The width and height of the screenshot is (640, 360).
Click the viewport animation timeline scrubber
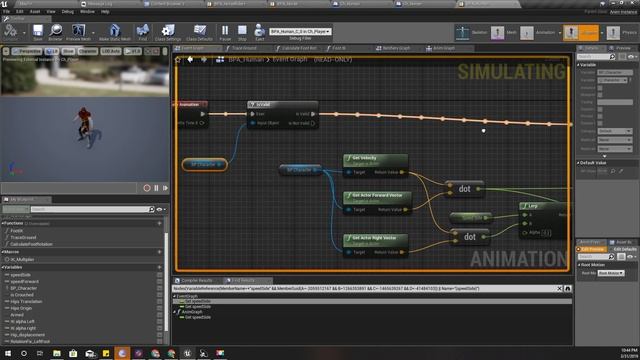(69, 188)
